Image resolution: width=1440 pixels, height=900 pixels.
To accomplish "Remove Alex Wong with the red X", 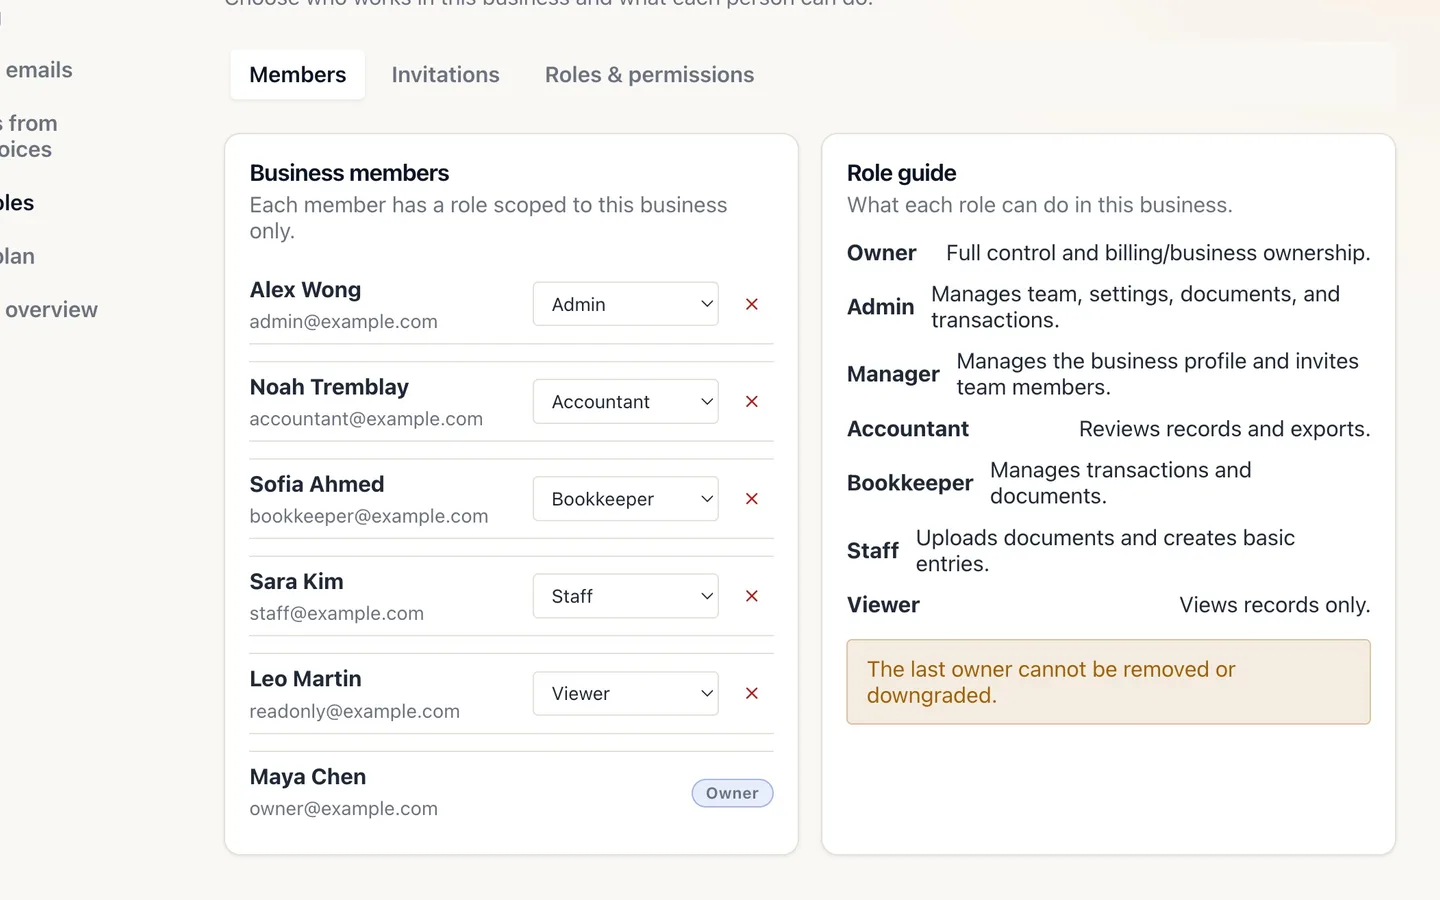I will [x=752, y=304].
